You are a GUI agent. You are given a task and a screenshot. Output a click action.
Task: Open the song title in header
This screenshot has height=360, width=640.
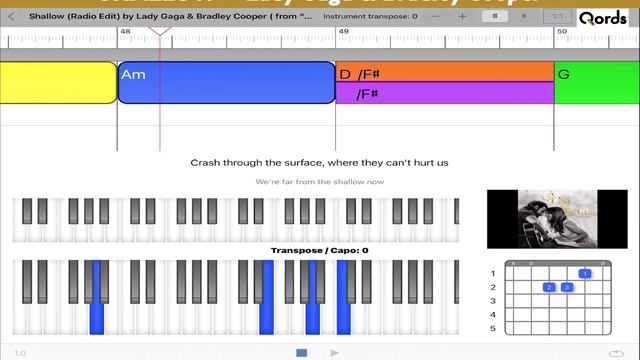point(171,17)
